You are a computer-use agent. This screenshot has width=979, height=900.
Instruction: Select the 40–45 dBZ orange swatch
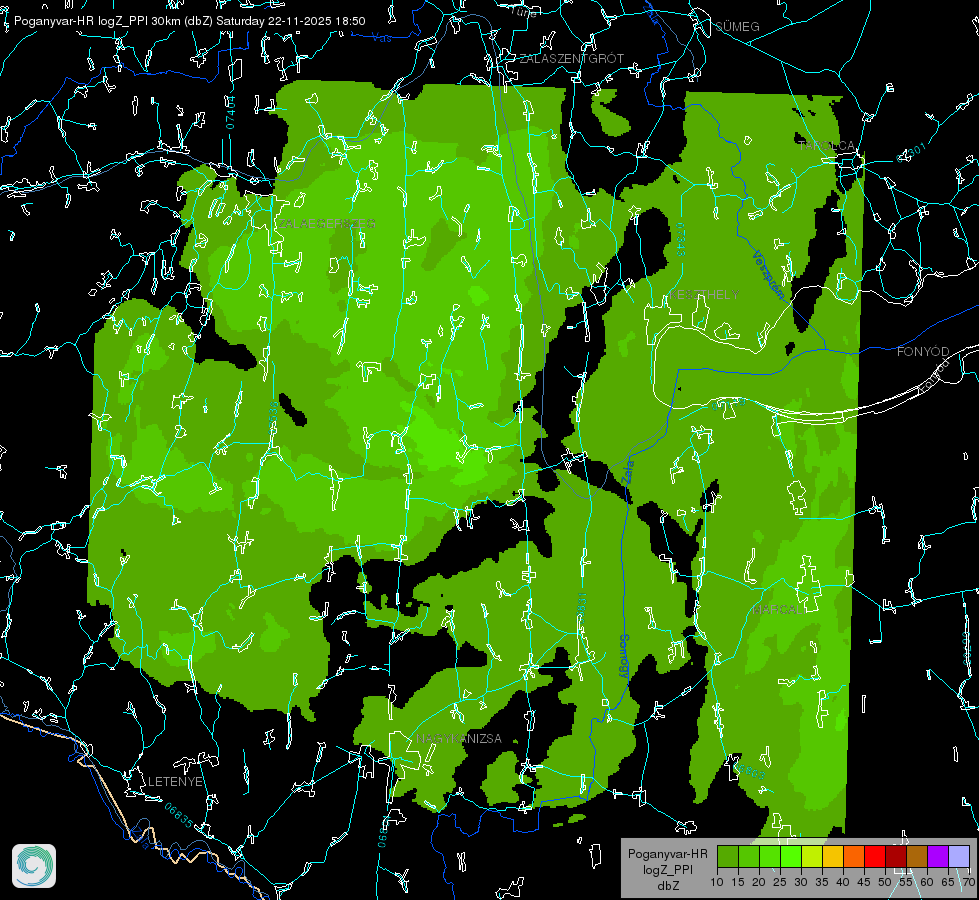tap(854, 857)
